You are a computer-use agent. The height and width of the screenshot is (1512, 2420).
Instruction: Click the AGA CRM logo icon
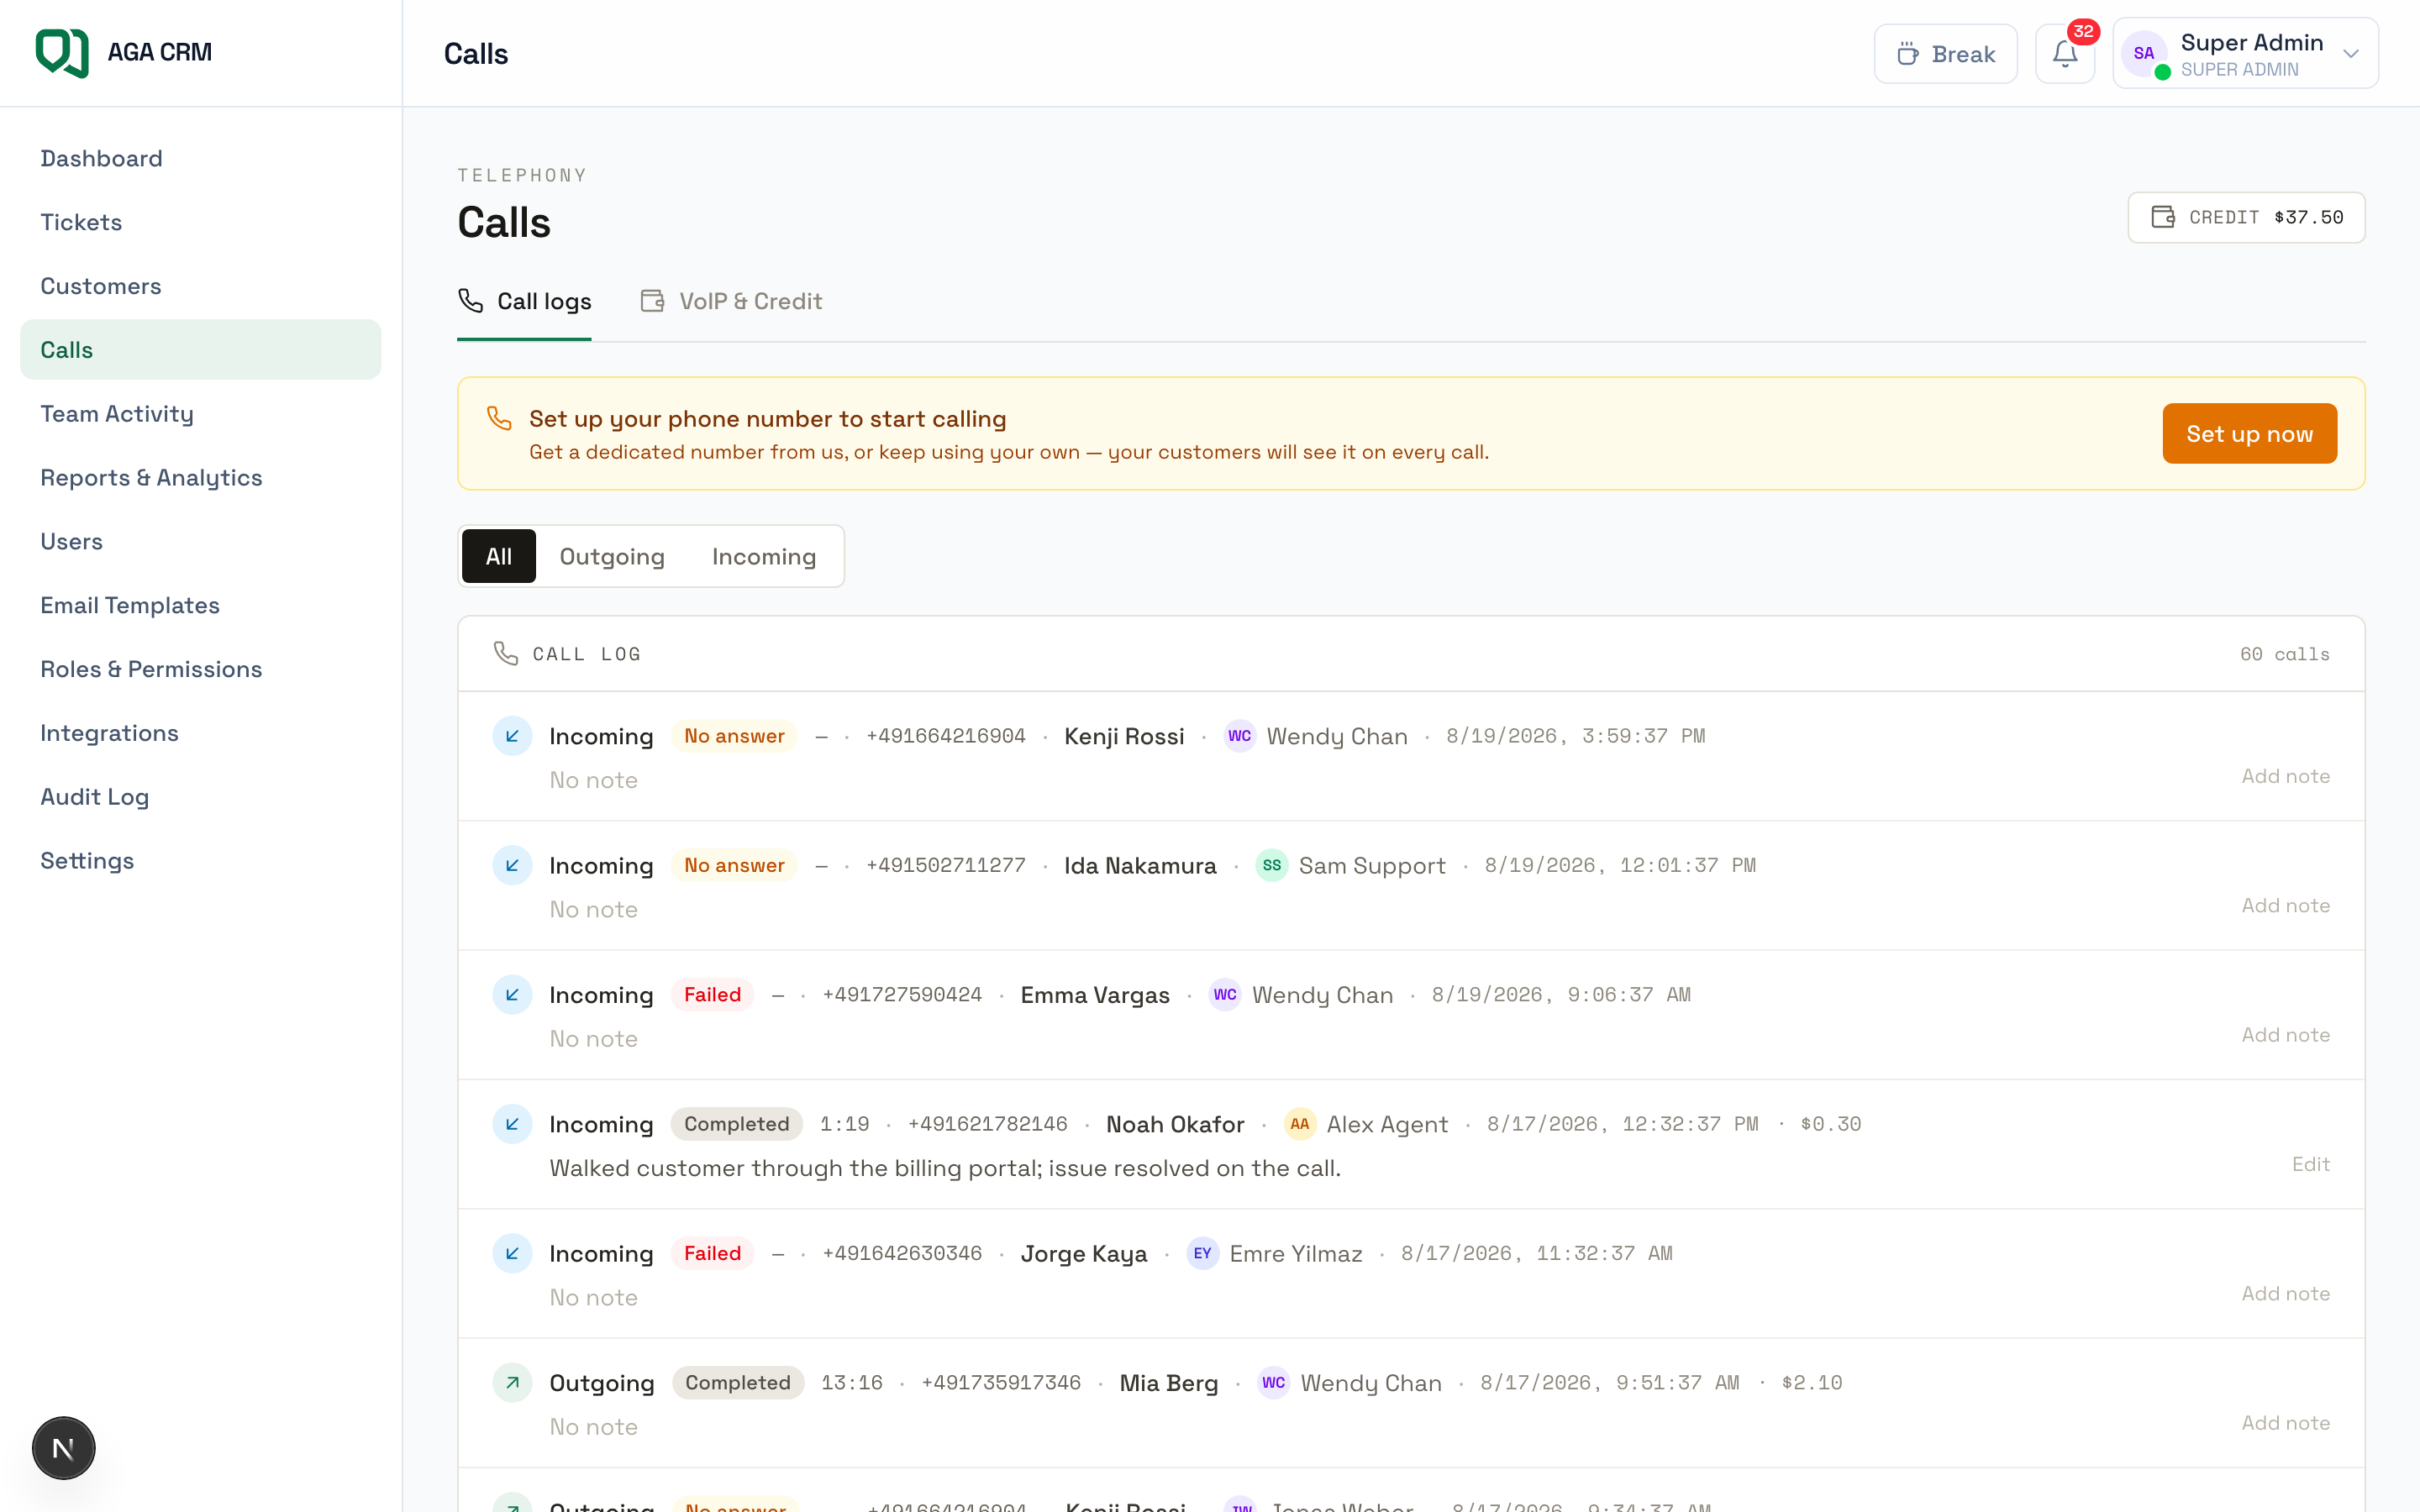tap(62, 52)
